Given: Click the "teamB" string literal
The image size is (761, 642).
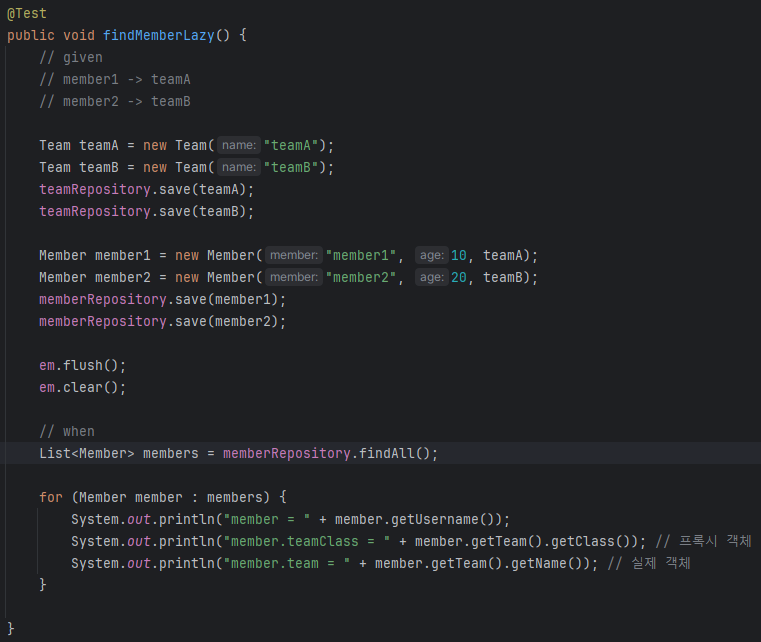Looking at the screenshot, I should (291, 167).
